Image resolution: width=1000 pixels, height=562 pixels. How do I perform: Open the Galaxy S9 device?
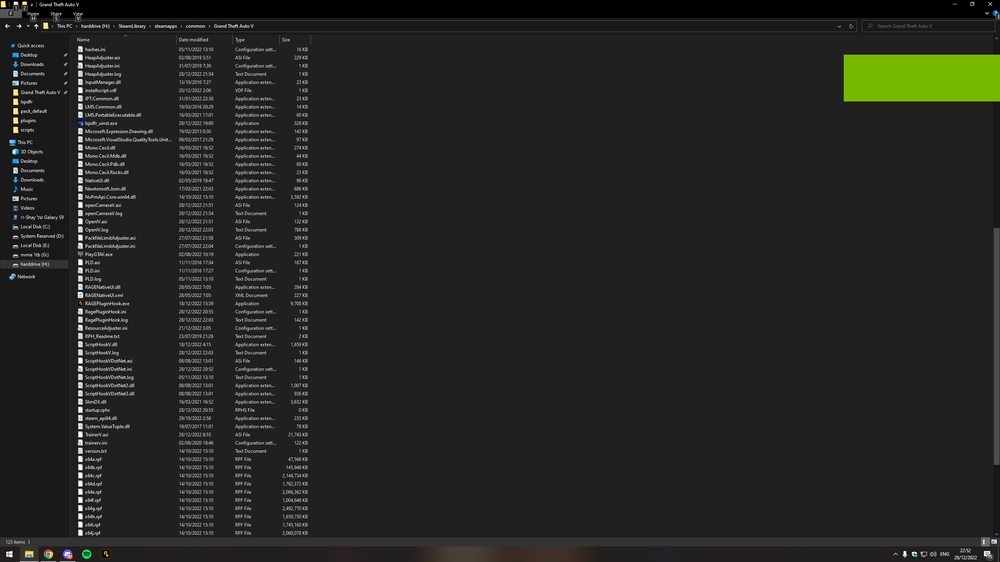[41, 218]
